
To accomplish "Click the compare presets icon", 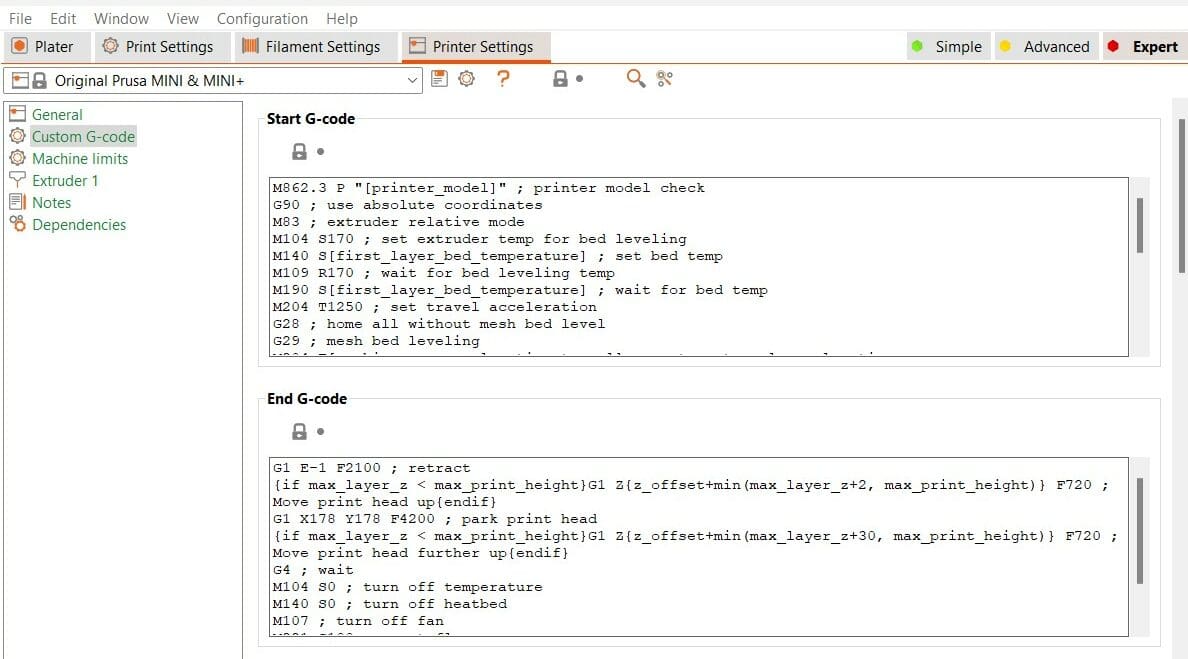I will 664,78.
